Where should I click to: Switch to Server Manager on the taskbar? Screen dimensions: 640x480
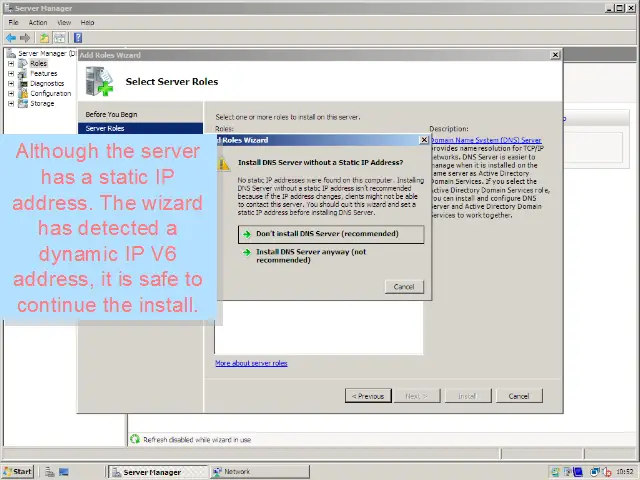click(x=158, y=472)
